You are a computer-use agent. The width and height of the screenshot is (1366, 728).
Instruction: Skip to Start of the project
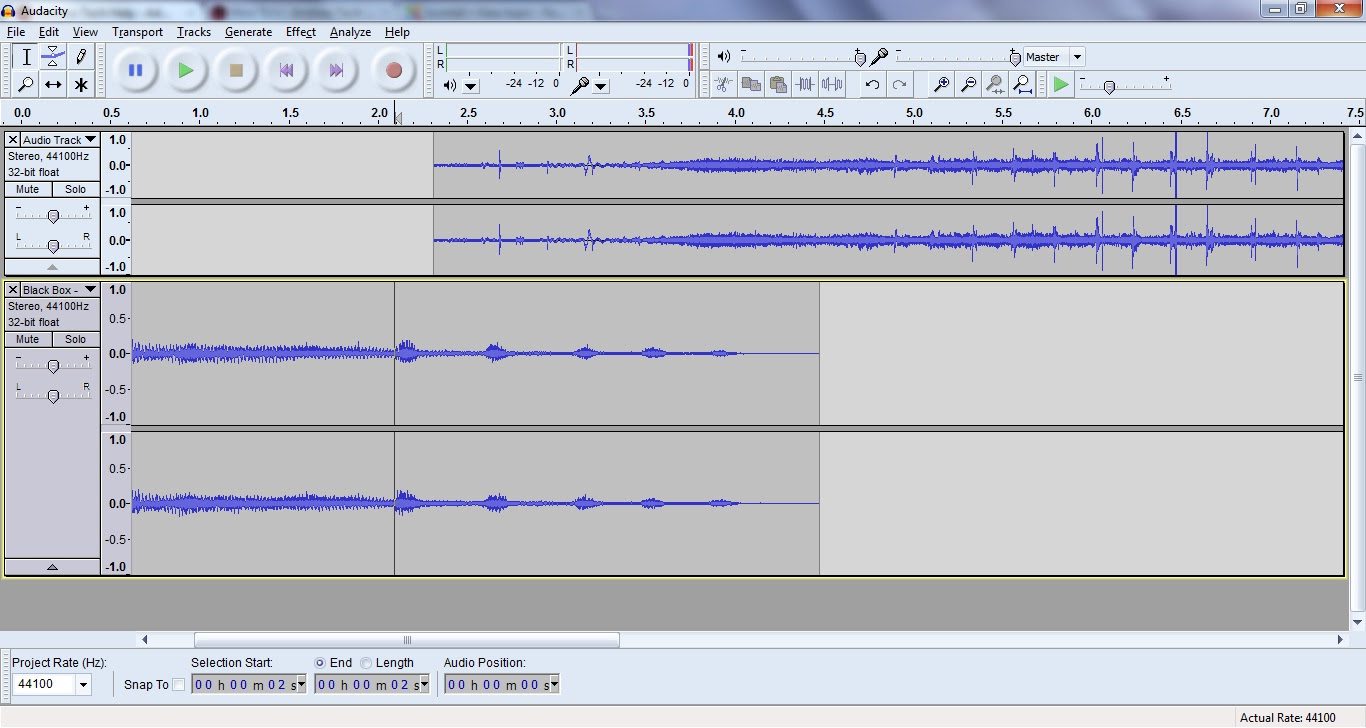point(286,70)
